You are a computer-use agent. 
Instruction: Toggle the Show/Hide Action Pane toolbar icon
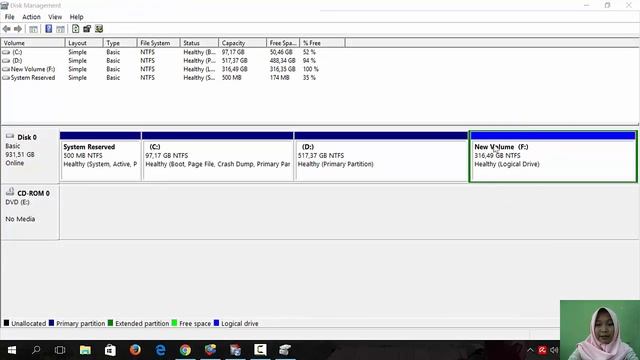click(60, 29)
